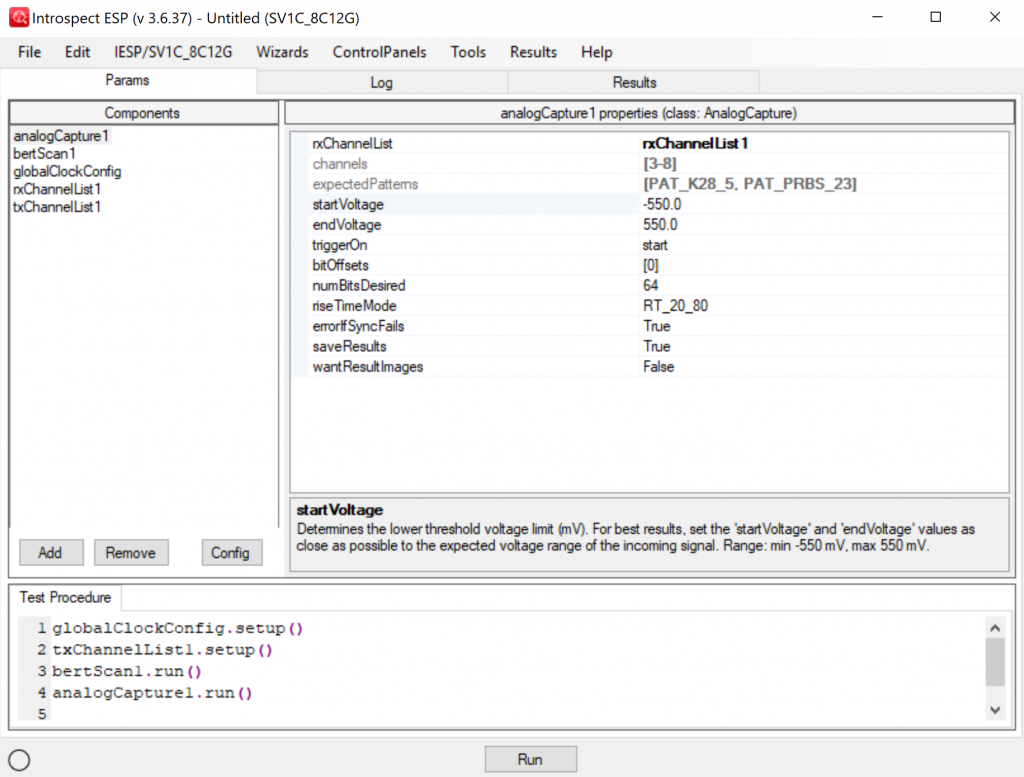Edit the startVoltage value of -550.0
The height and width of the screenshot is (777, 1024).
tap(663, 204)
